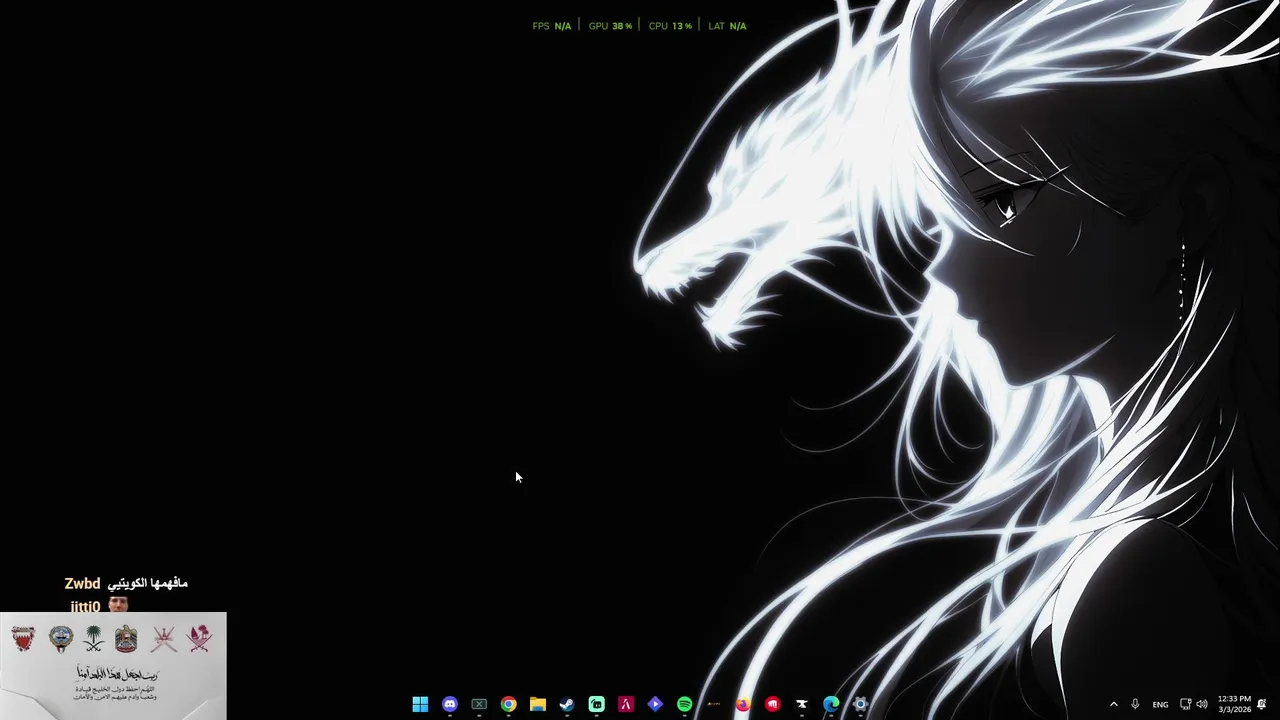This screenshot has height=720, width=1280.
Task: Launch Microsoft Edge from the taskbar
Action: (831, 704)
